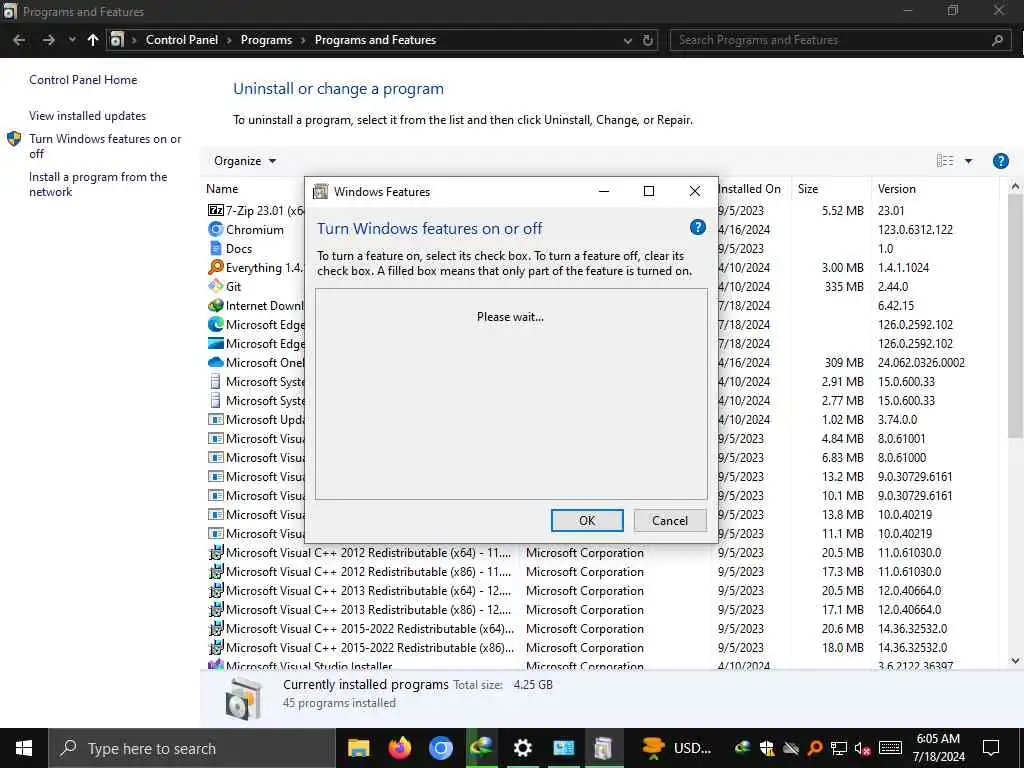Click the Windows Features help icon

[x=697, y=227]
